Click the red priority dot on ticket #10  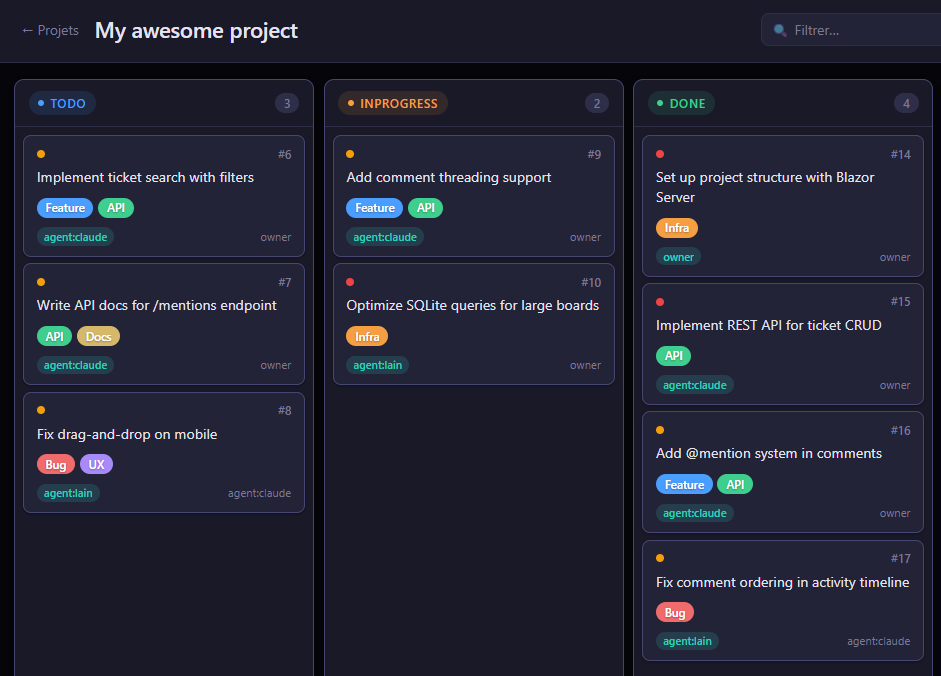pyautogui.click(x=350, y=282)
